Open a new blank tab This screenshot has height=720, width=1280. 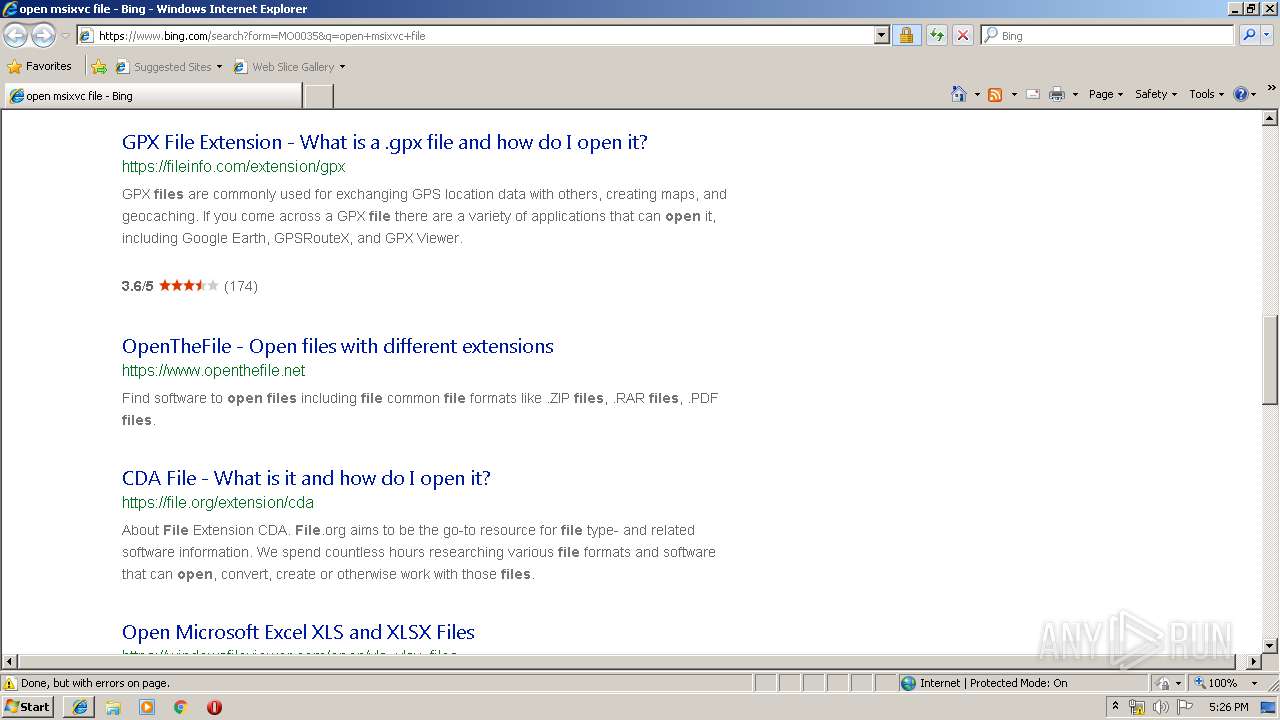318,96
